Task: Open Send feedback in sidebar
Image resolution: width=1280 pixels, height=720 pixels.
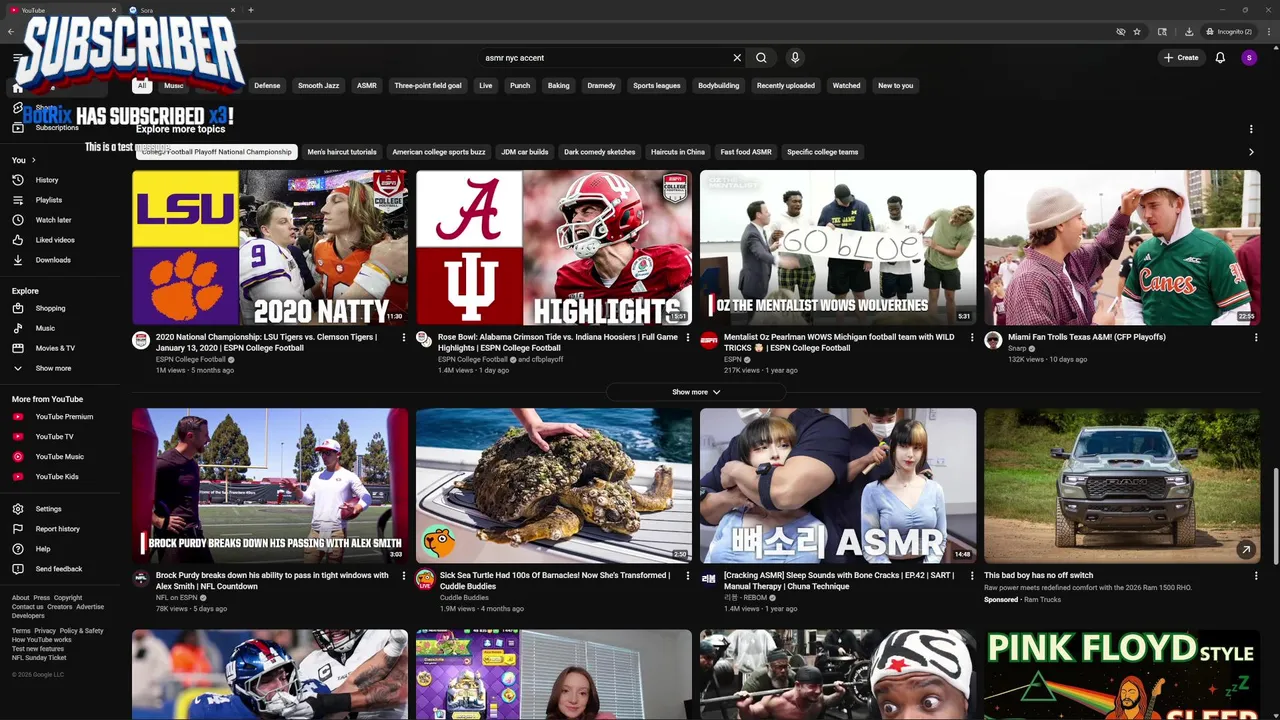Action: [59, 569]
